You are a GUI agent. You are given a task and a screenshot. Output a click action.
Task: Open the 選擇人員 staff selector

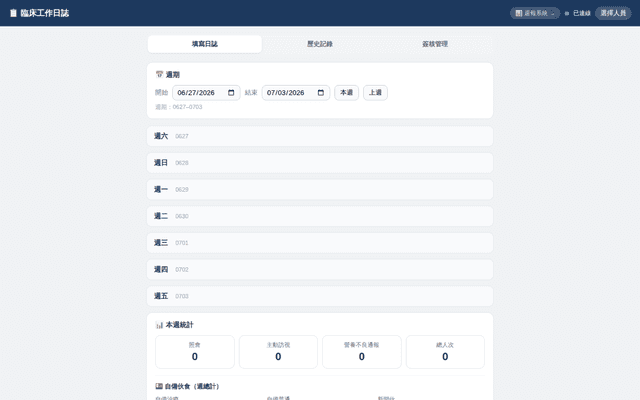pyautogui.click(x=613, y=13)
